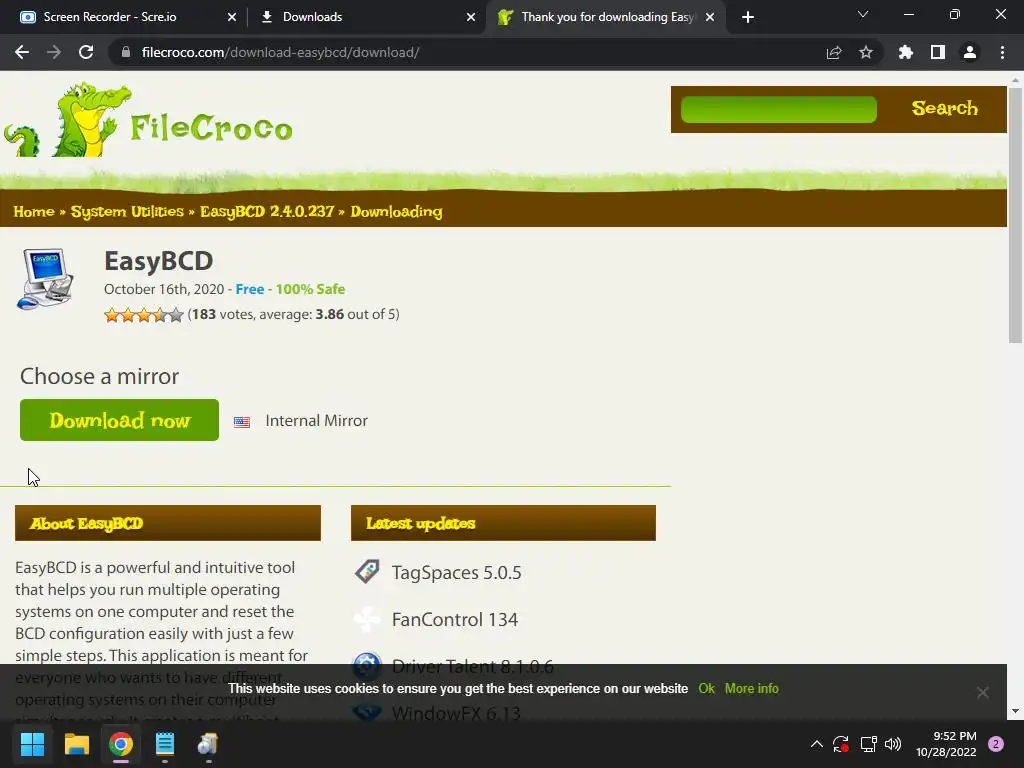Click the sync status tray icon

[x=841, y=744]
